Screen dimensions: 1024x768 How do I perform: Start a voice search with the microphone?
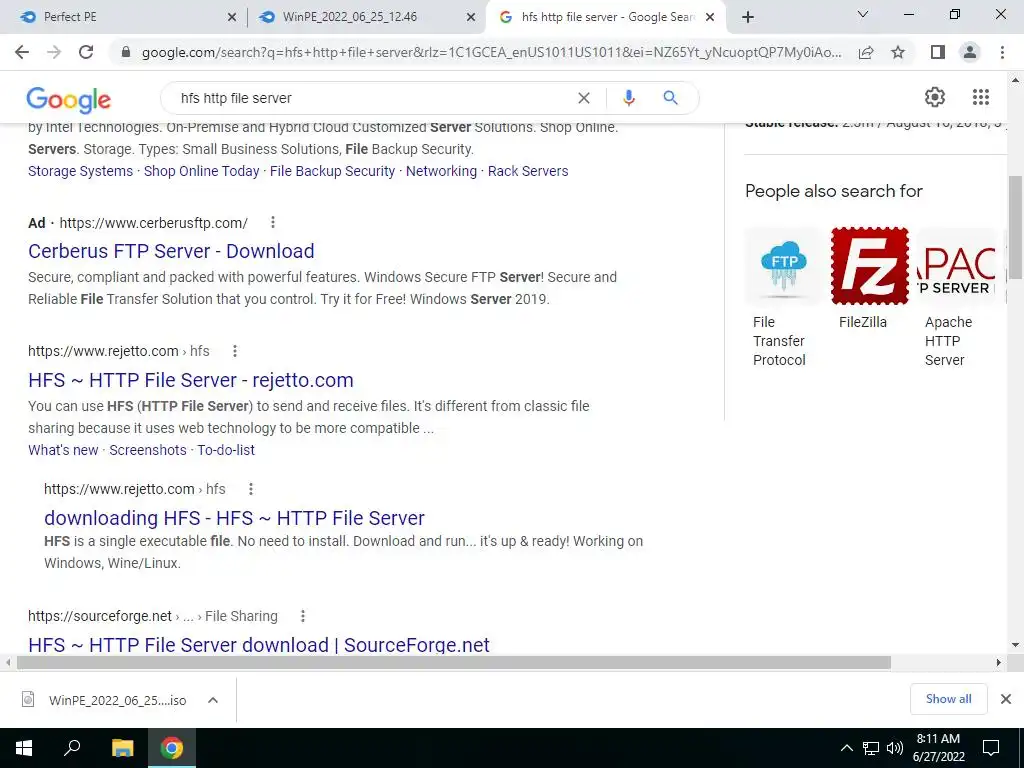click(x=628, y=98)
